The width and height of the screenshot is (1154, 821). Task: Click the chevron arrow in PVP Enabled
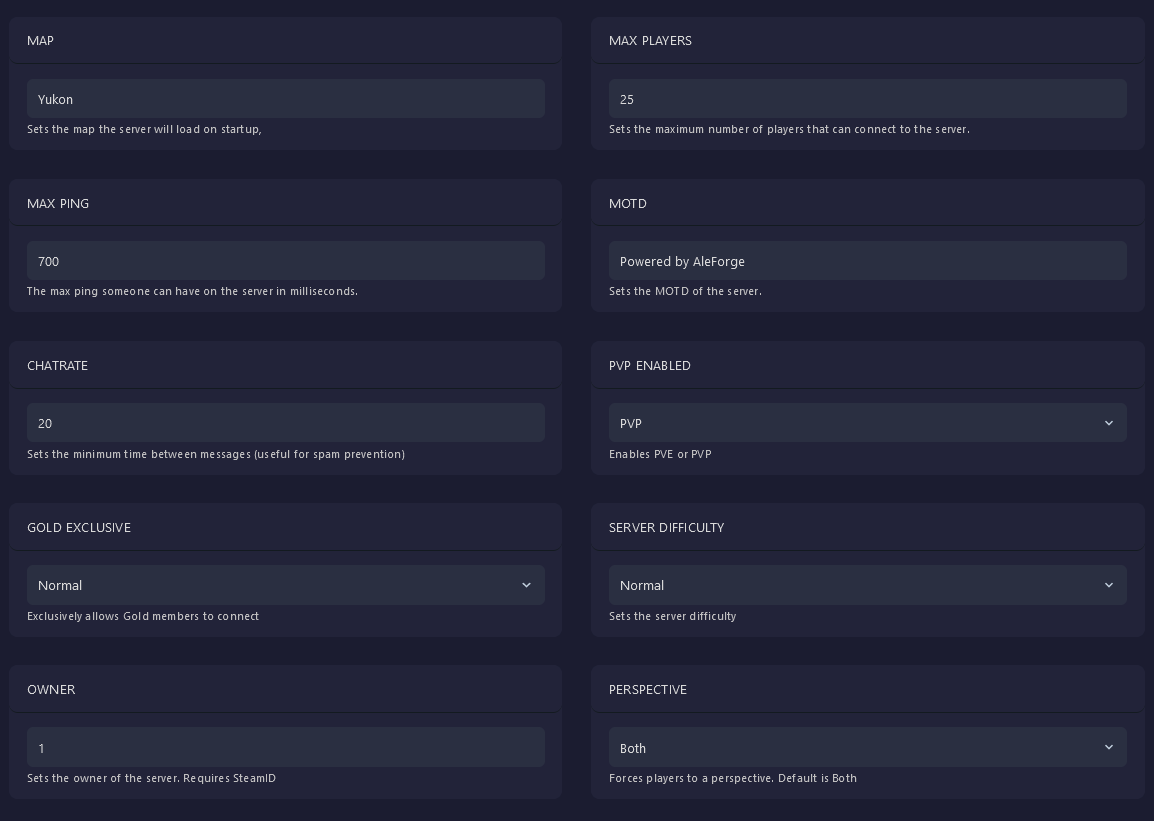coord(1108,423)
